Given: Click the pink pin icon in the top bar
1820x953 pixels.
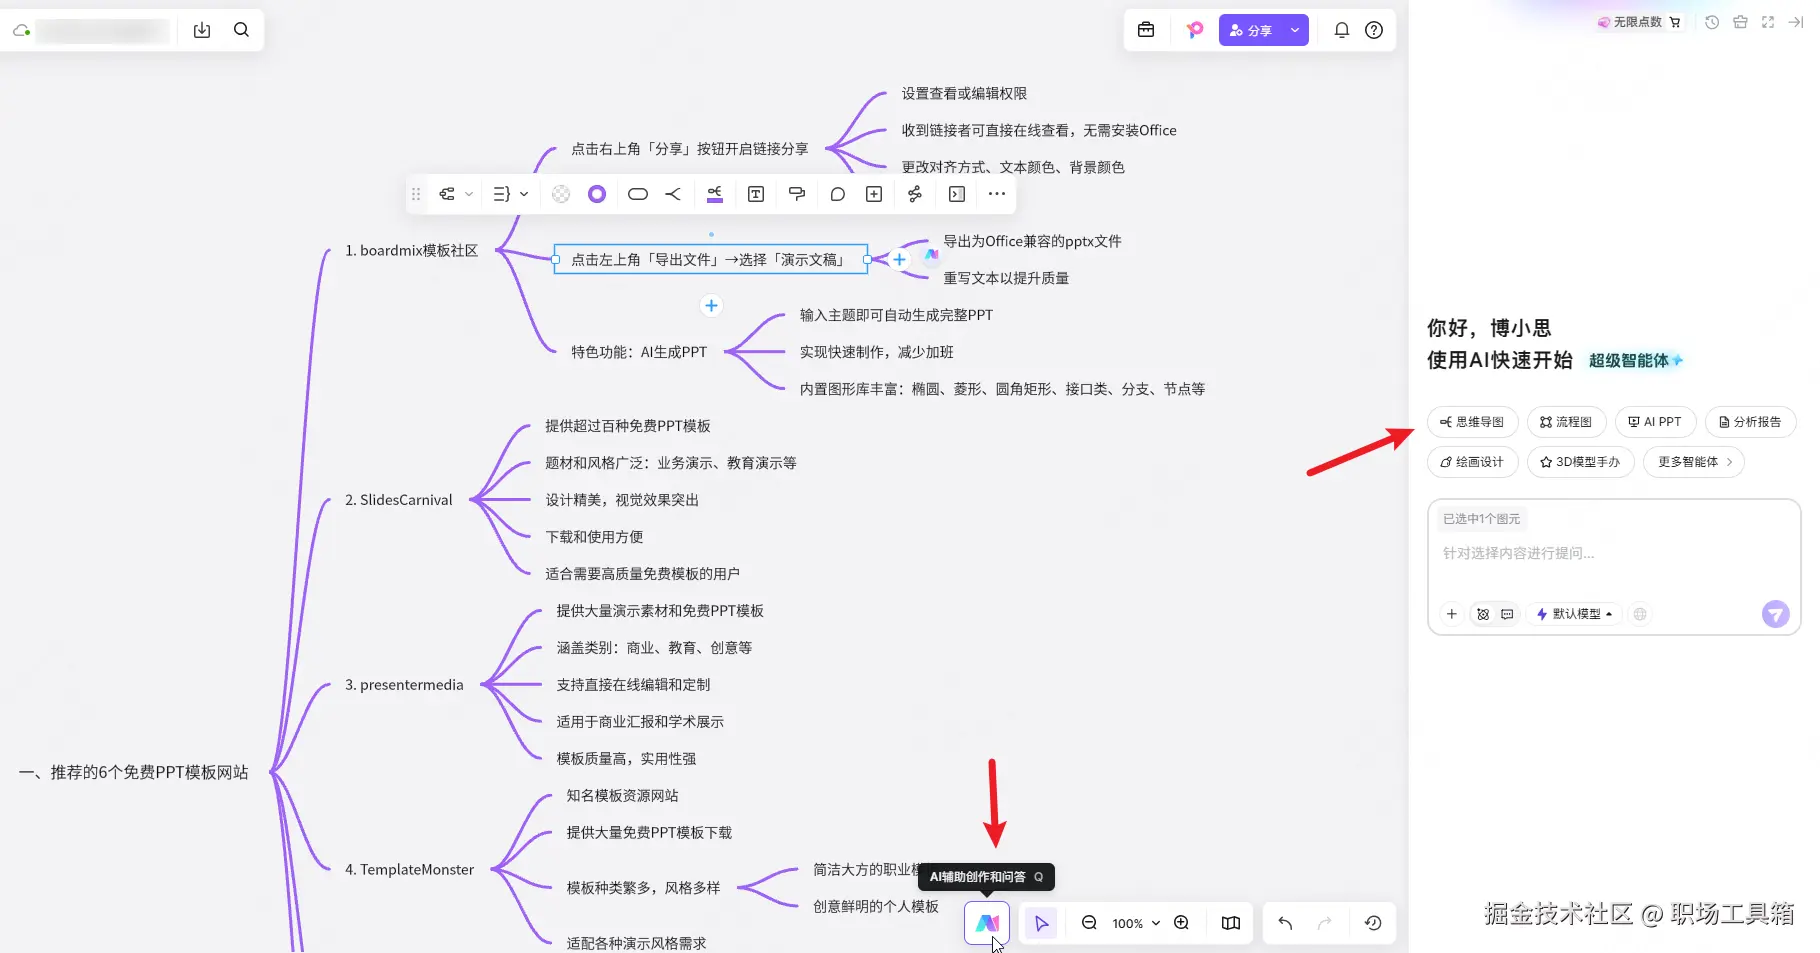Looking at the screenshot, I should point(1194,30).
